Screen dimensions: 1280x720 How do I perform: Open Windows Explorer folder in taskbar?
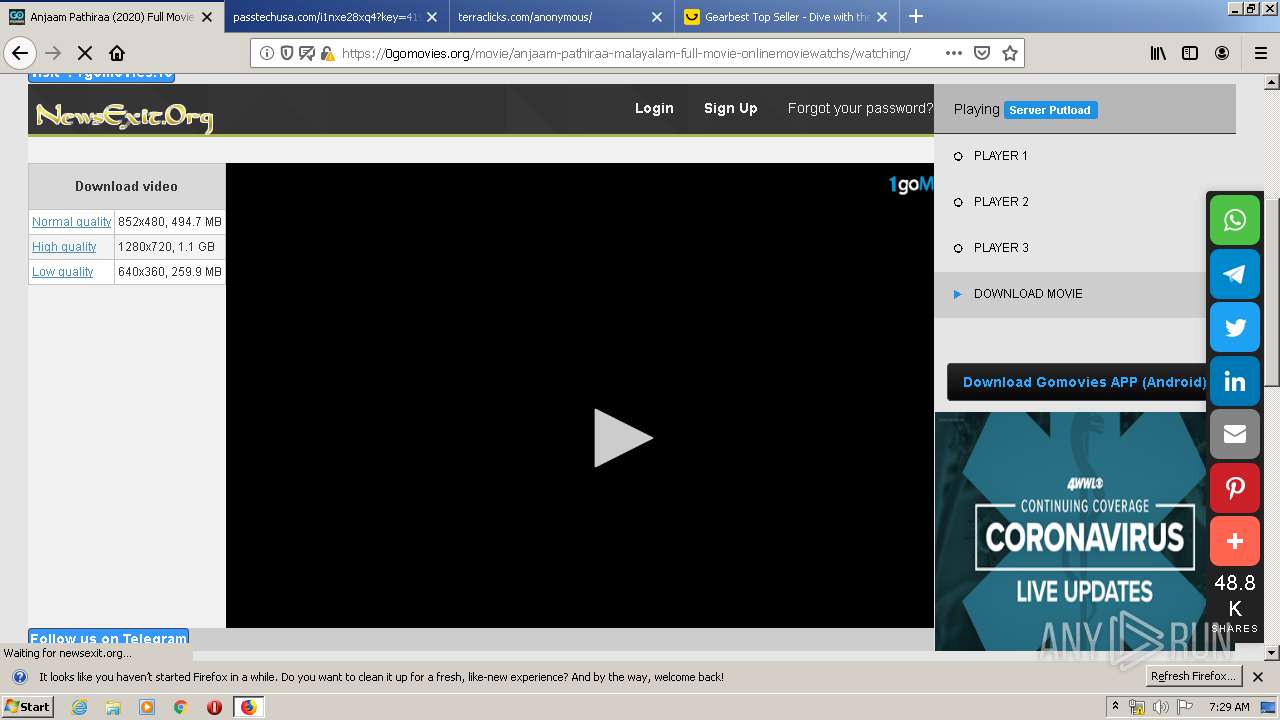(x=113, y=707)
